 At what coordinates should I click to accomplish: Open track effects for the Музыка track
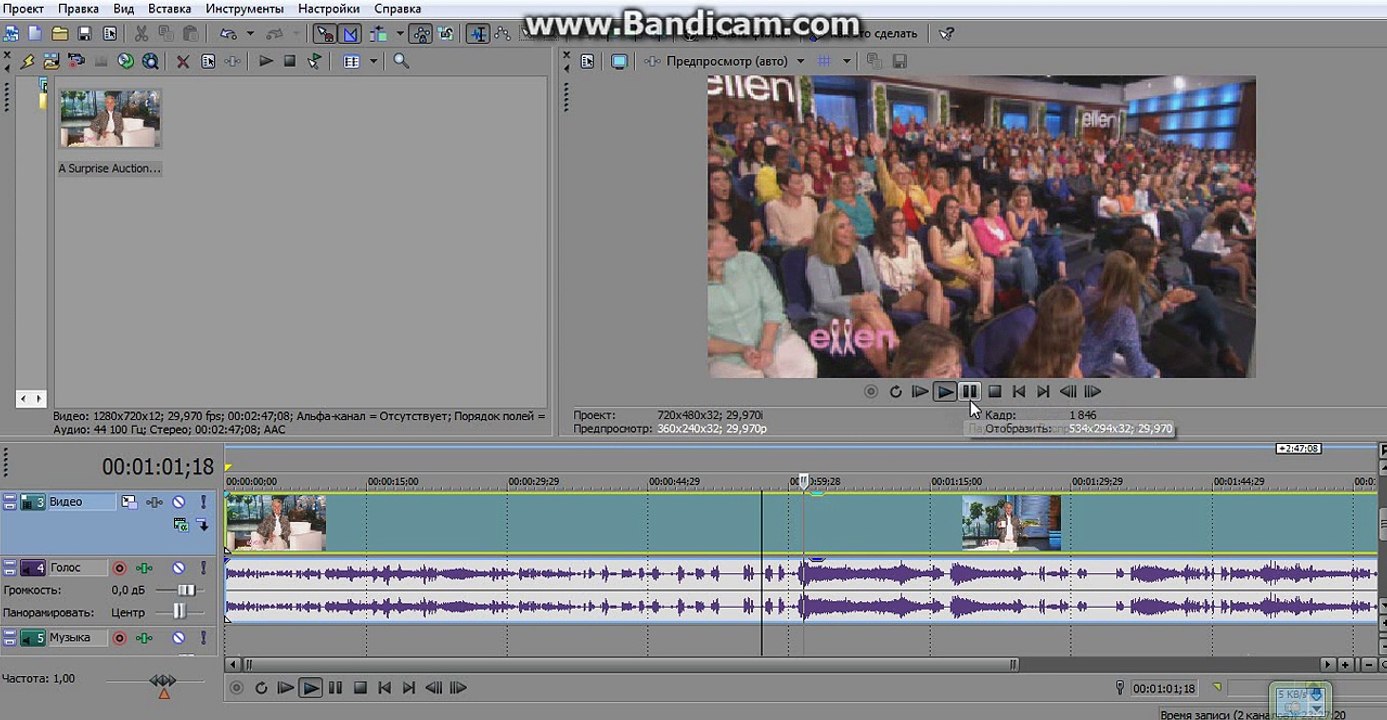(x=144, y=638)
